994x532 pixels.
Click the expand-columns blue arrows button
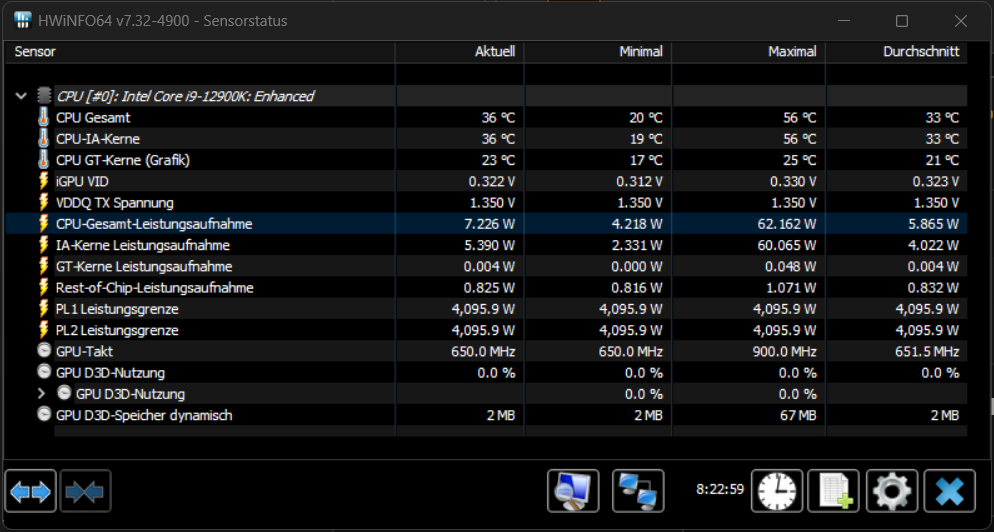point(30,491)
